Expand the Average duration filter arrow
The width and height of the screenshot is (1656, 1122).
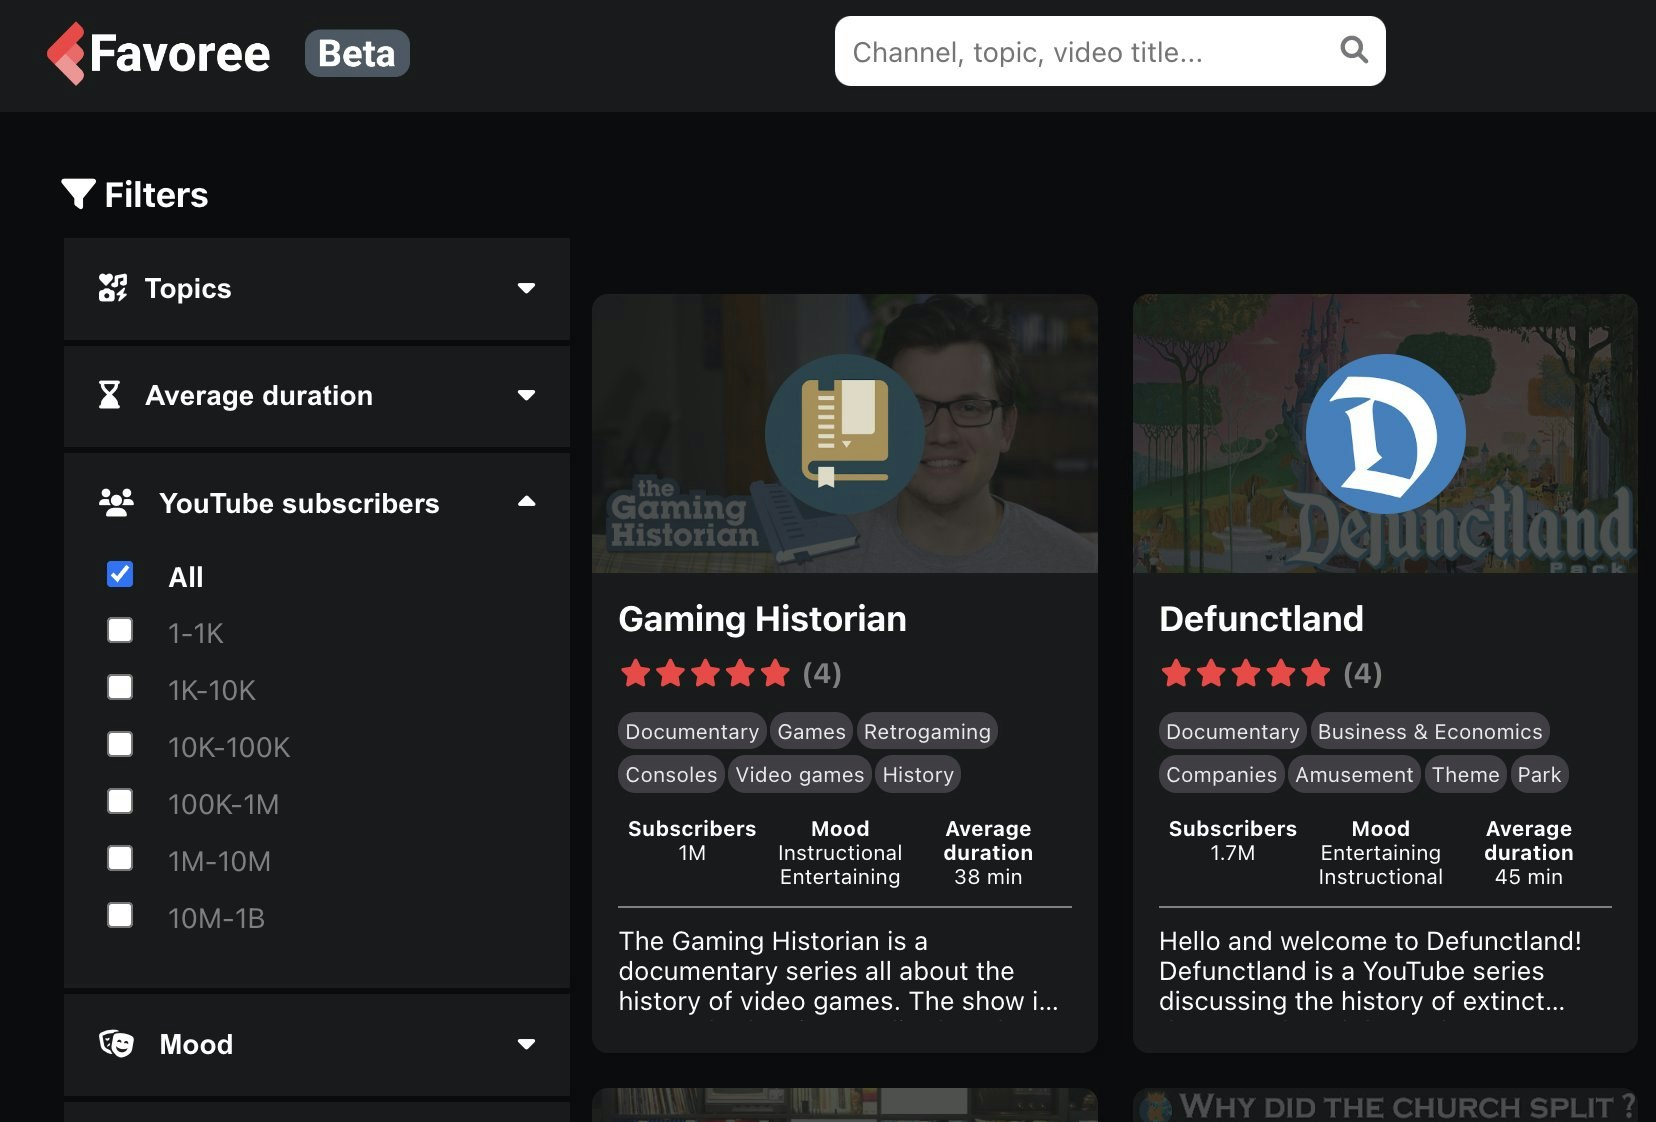coord(526,395)
